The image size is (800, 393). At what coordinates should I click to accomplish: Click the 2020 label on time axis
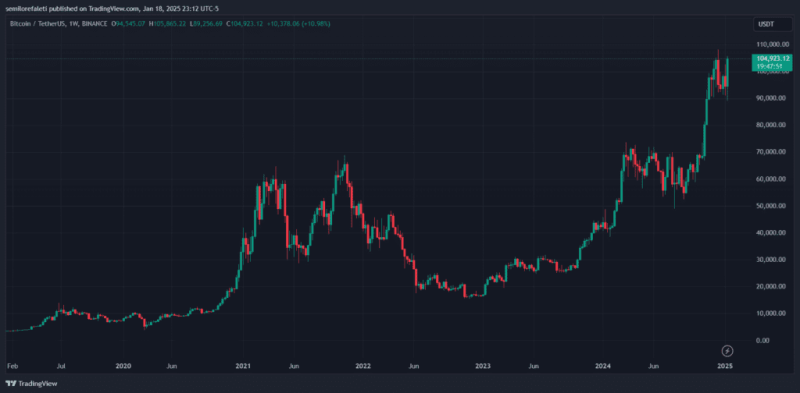[124, 366]
